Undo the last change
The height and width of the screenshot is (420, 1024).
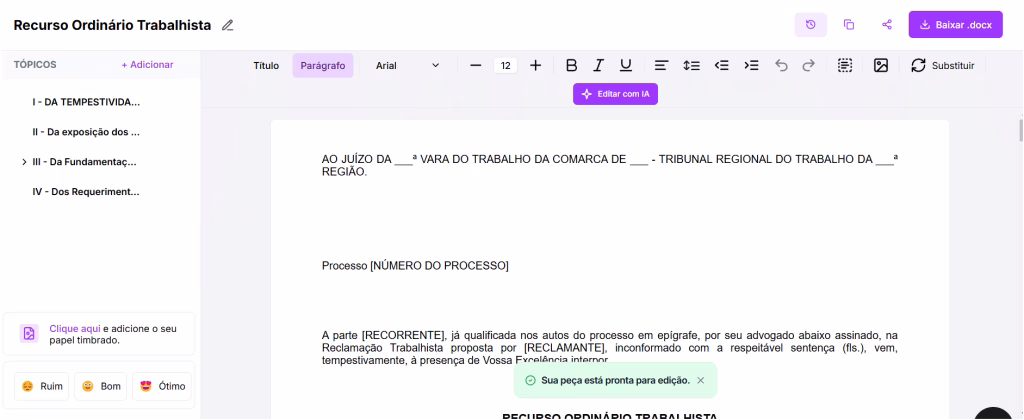click(781, 65)
